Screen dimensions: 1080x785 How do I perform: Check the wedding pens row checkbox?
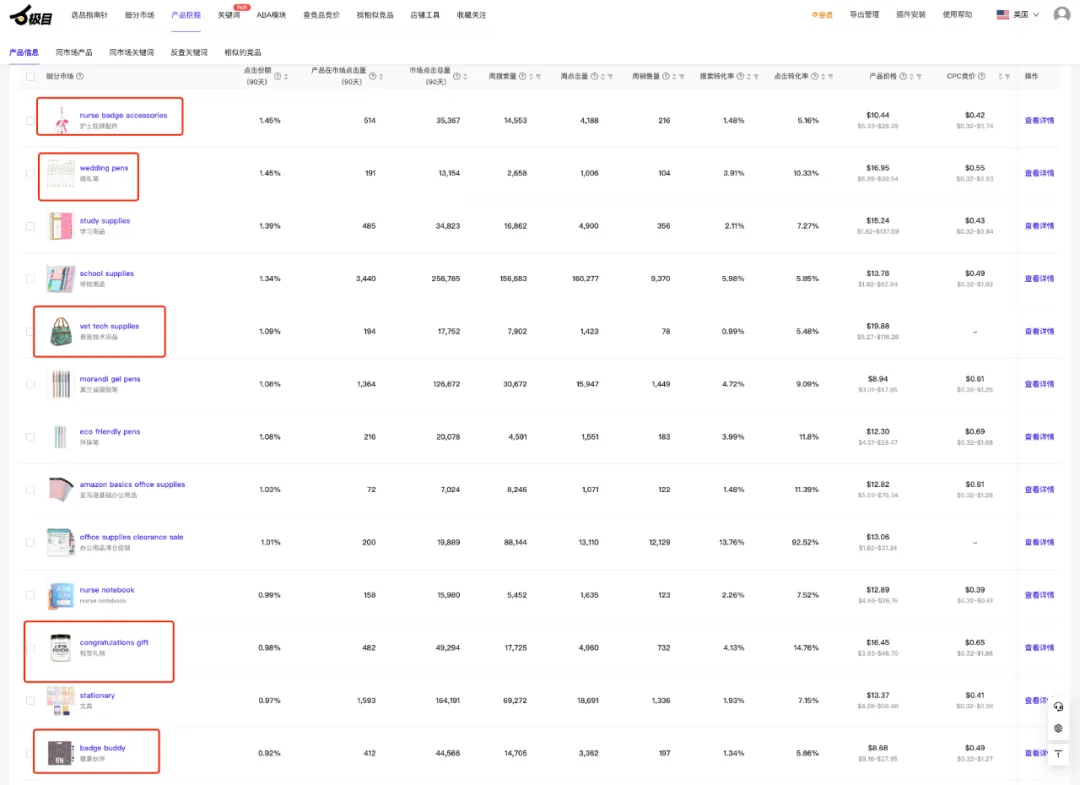(x=30, y=174)
